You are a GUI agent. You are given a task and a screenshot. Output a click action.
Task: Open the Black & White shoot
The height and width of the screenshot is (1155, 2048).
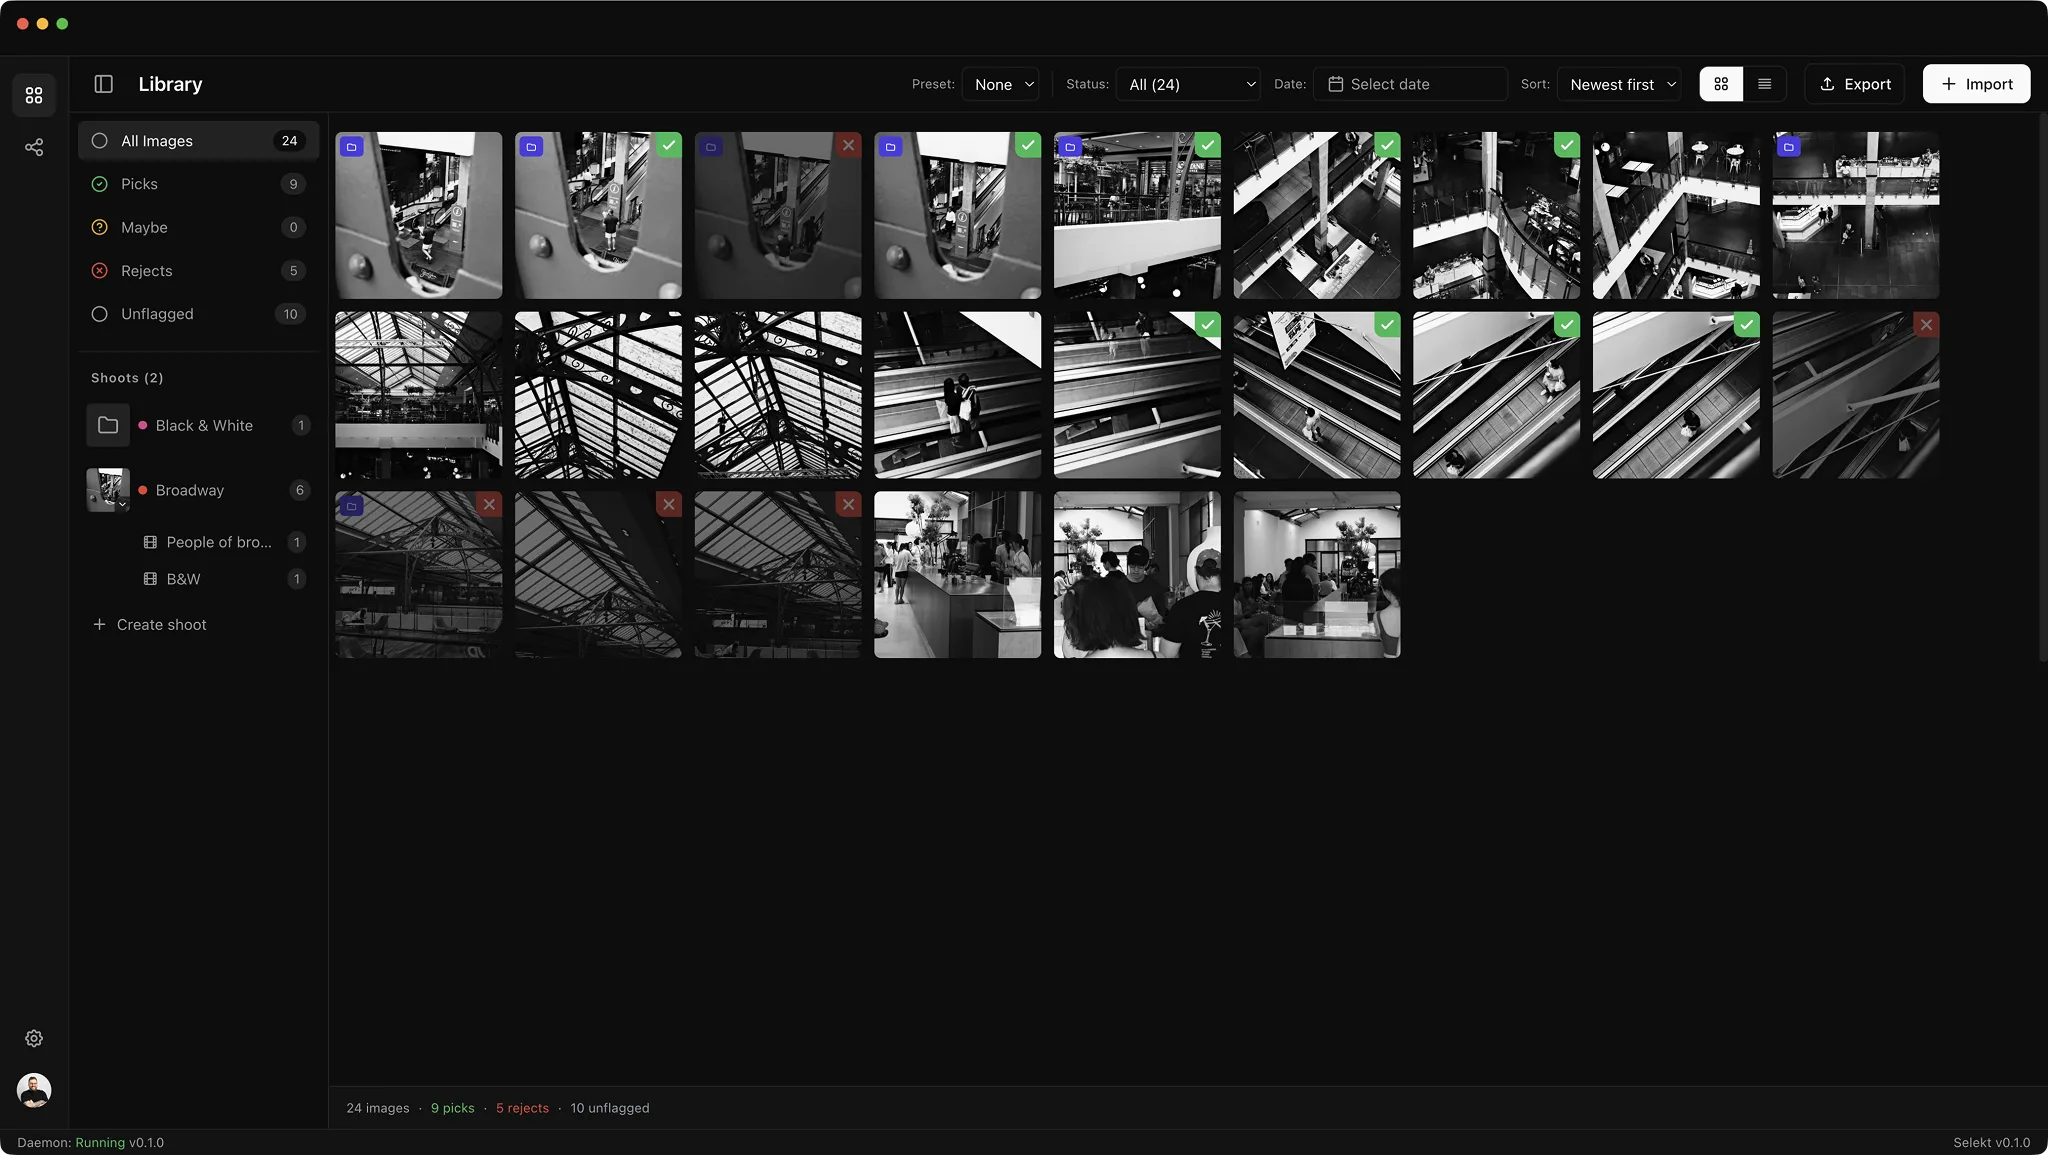click(198, 425)
